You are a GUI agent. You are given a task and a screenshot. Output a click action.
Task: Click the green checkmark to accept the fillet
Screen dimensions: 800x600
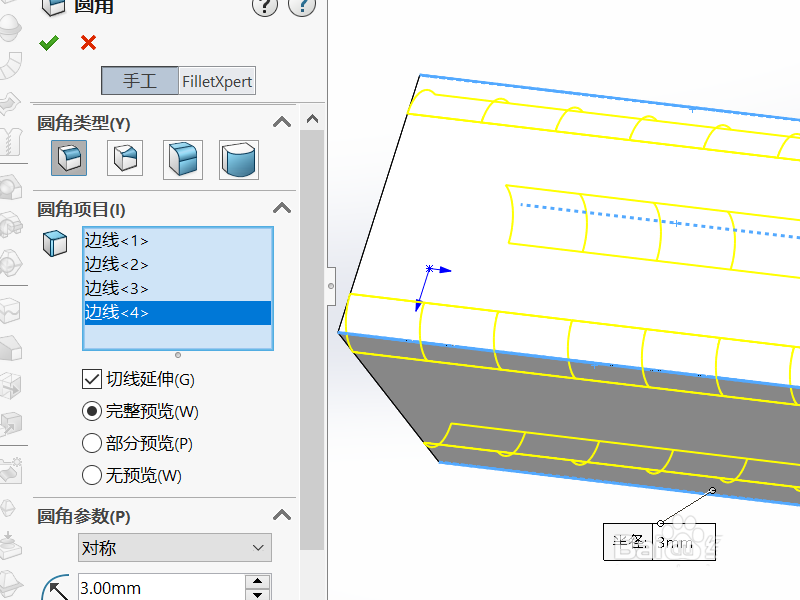(48, 43)
